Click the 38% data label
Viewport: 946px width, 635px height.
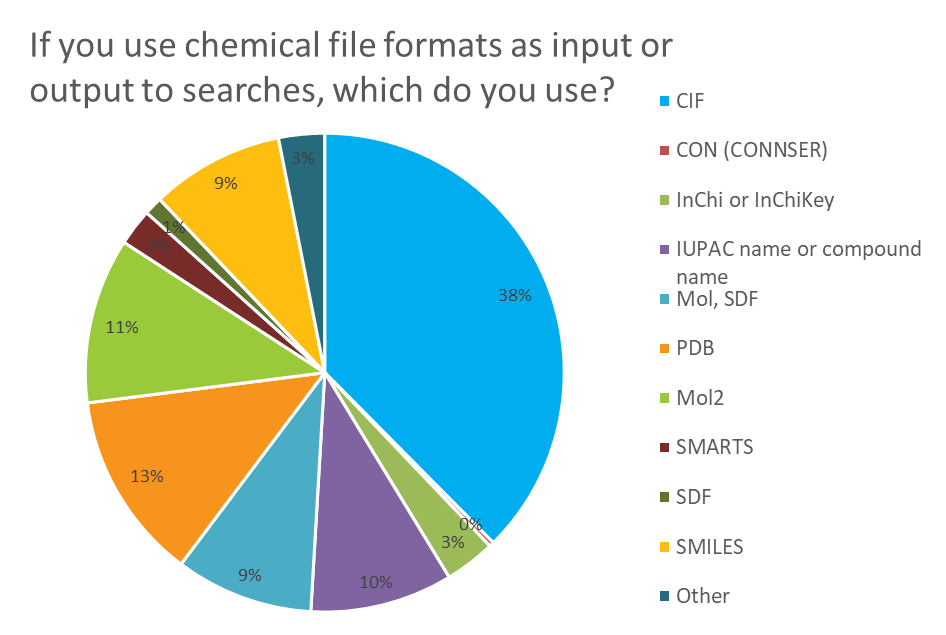coord(517,296)
